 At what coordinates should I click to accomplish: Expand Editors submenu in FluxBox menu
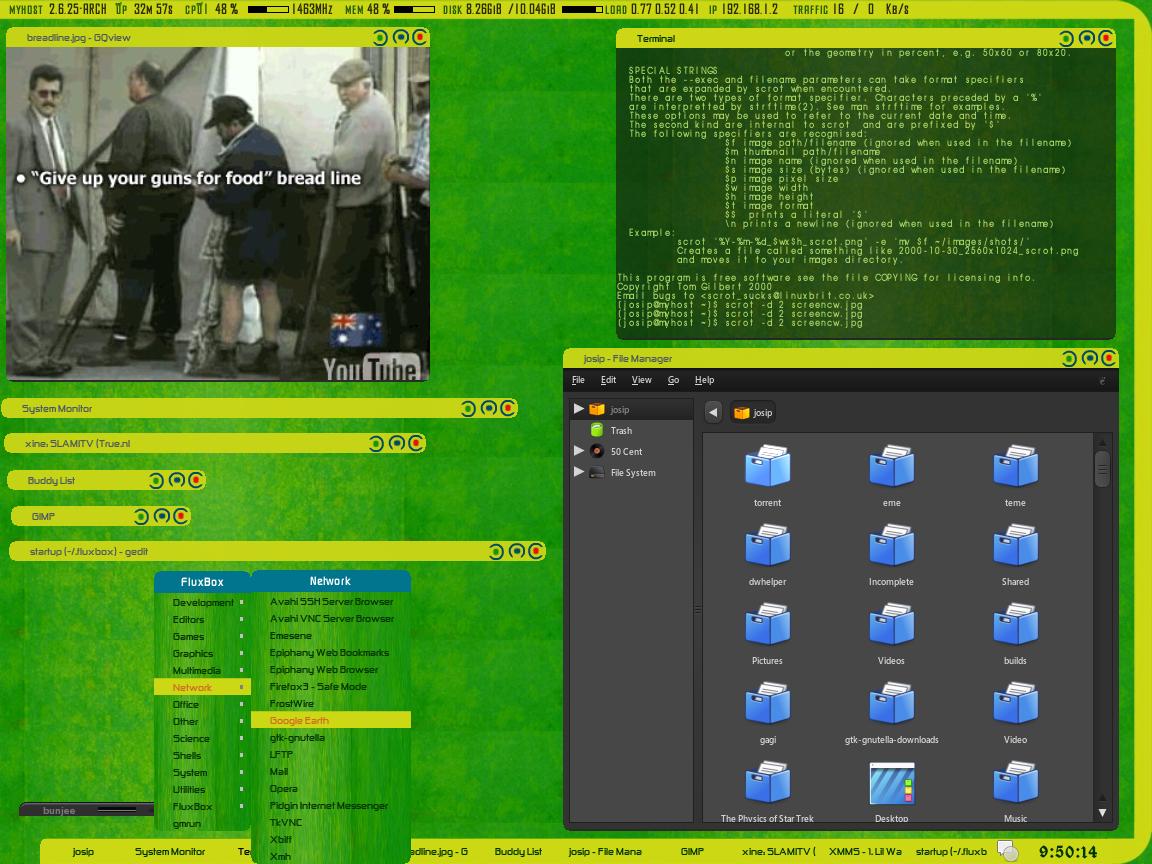(203, 619)
